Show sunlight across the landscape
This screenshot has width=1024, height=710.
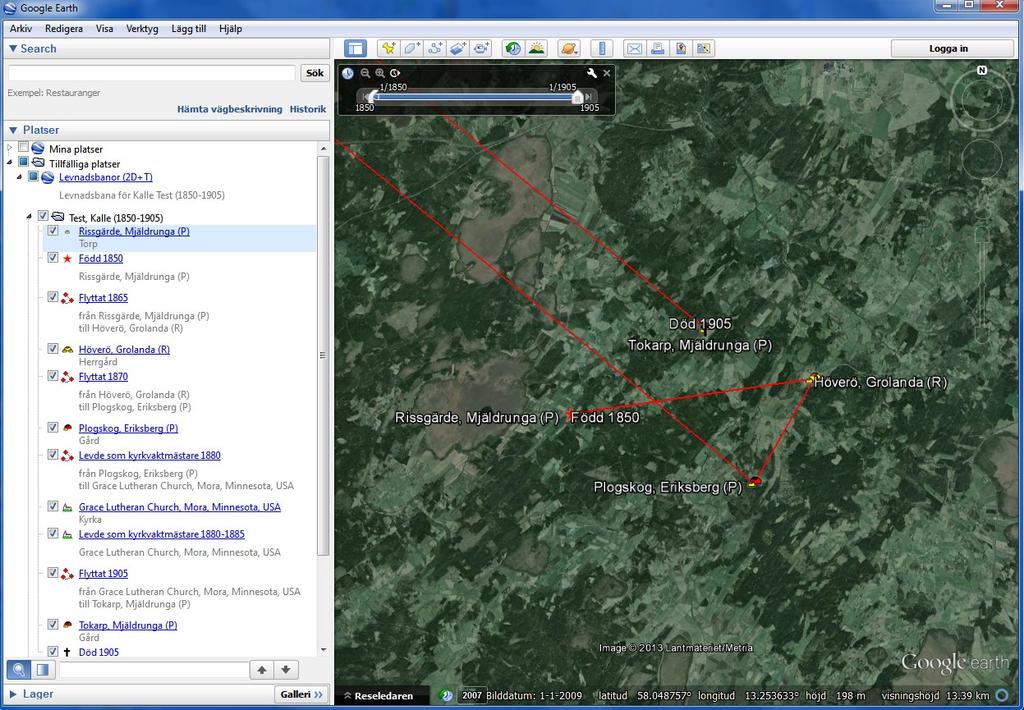(x=537, y=48)
